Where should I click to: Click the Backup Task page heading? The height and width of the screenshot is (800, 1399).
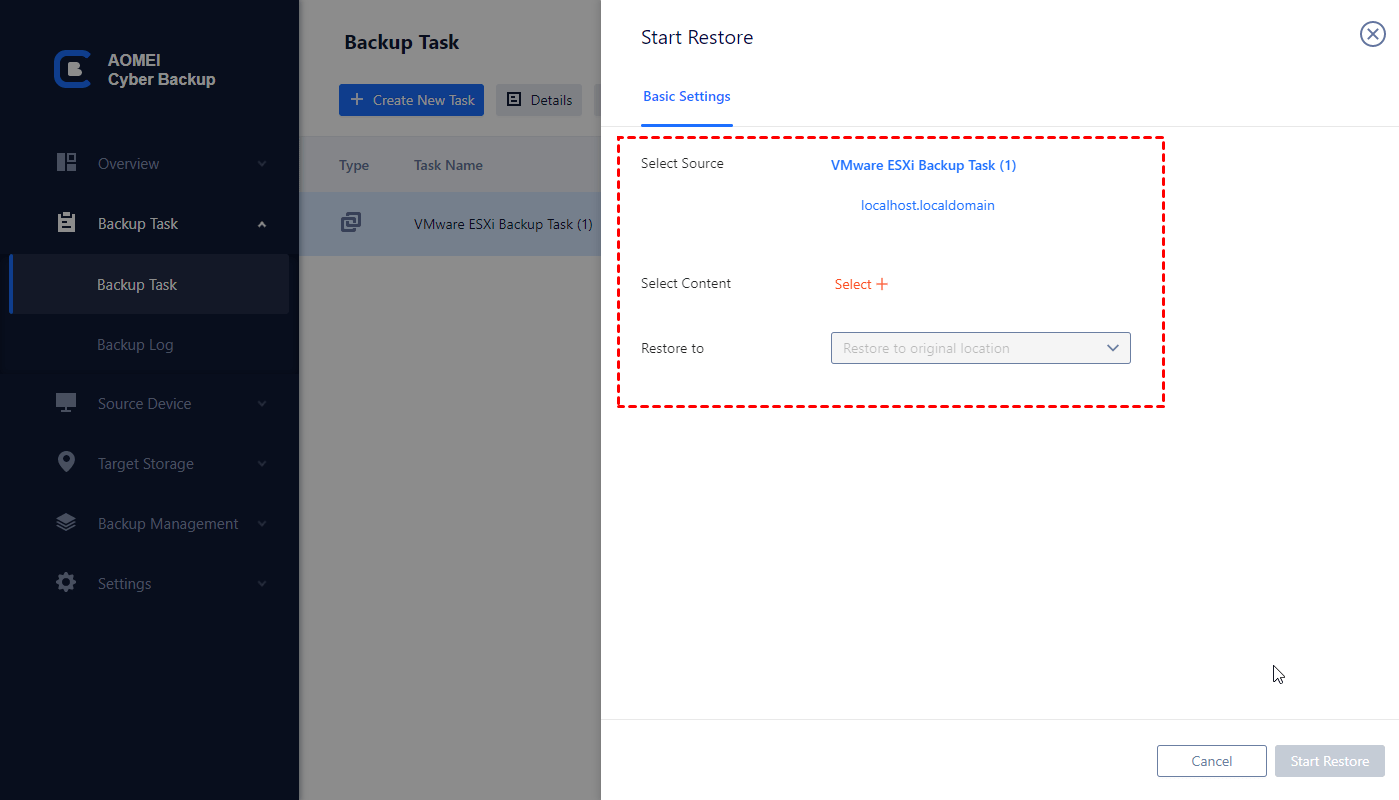pos(402,42)
